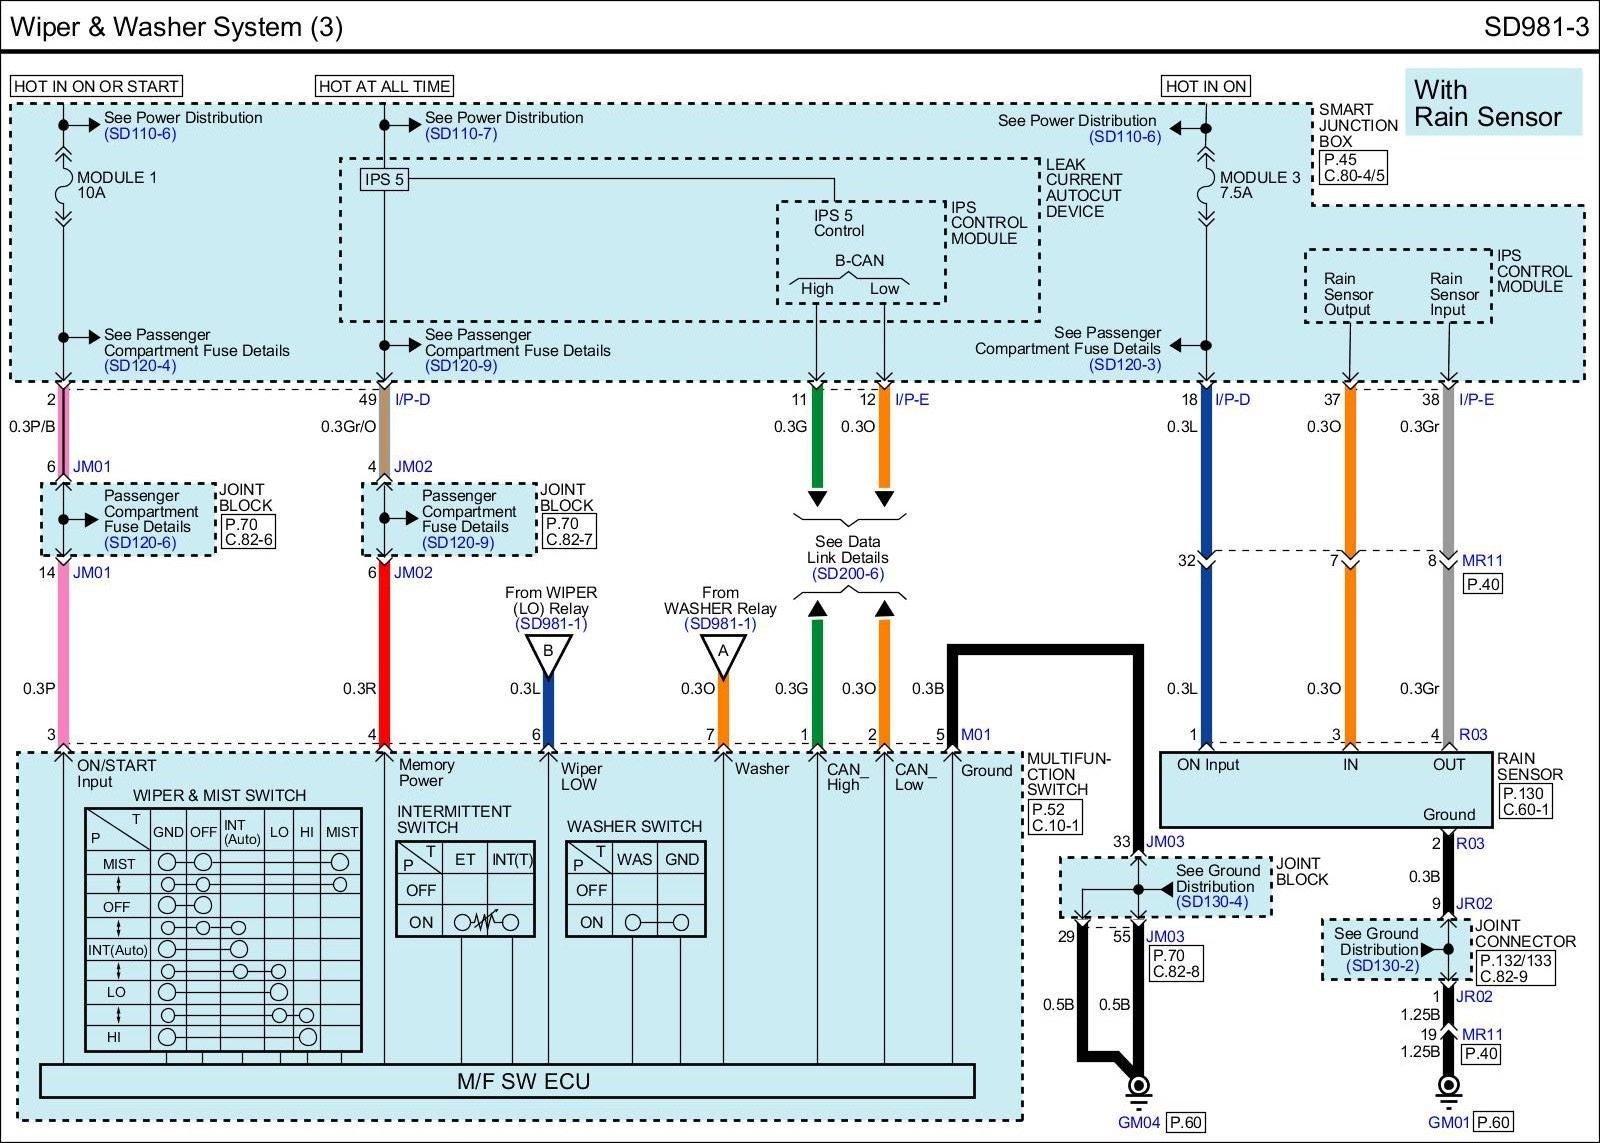This screenshot has width=1600, height=1143.
Task: Click the P.130 C.60-1 rain sensor reference
Action: [1524, 801]
